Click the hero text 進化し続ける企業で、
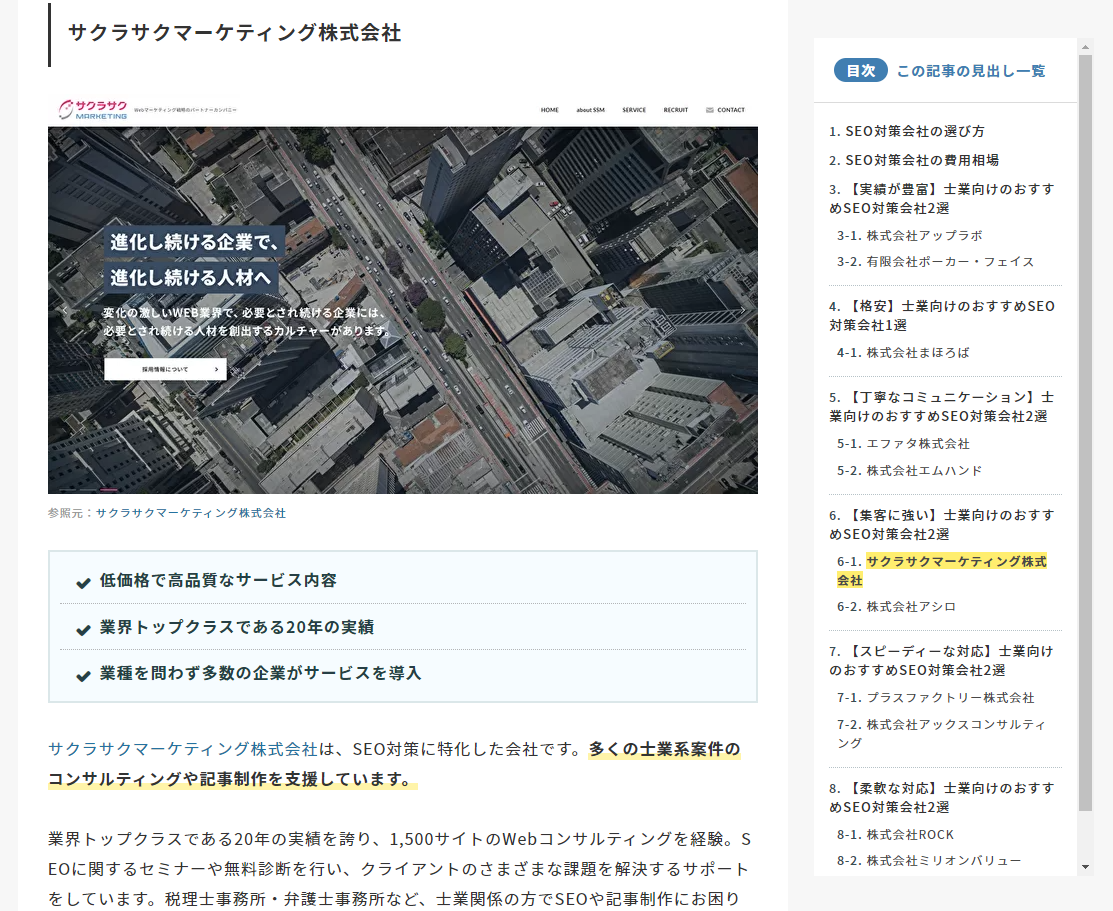The width and height of the screenshot is (1113, 911). point(194,242)
